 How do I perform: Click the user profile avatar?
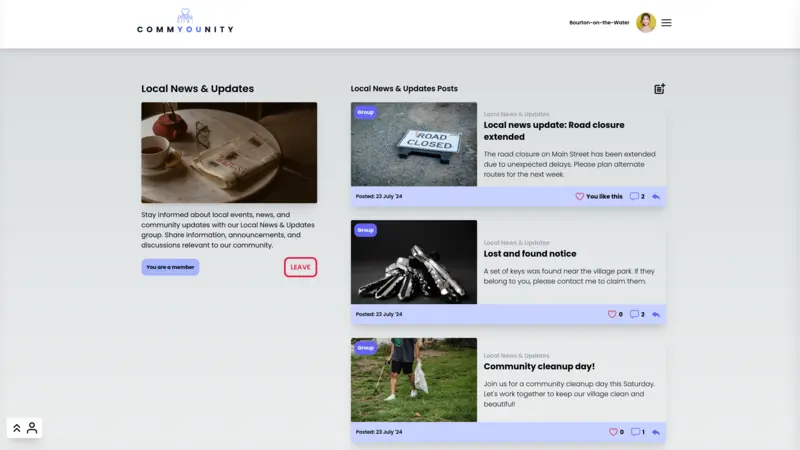point(645,22)
